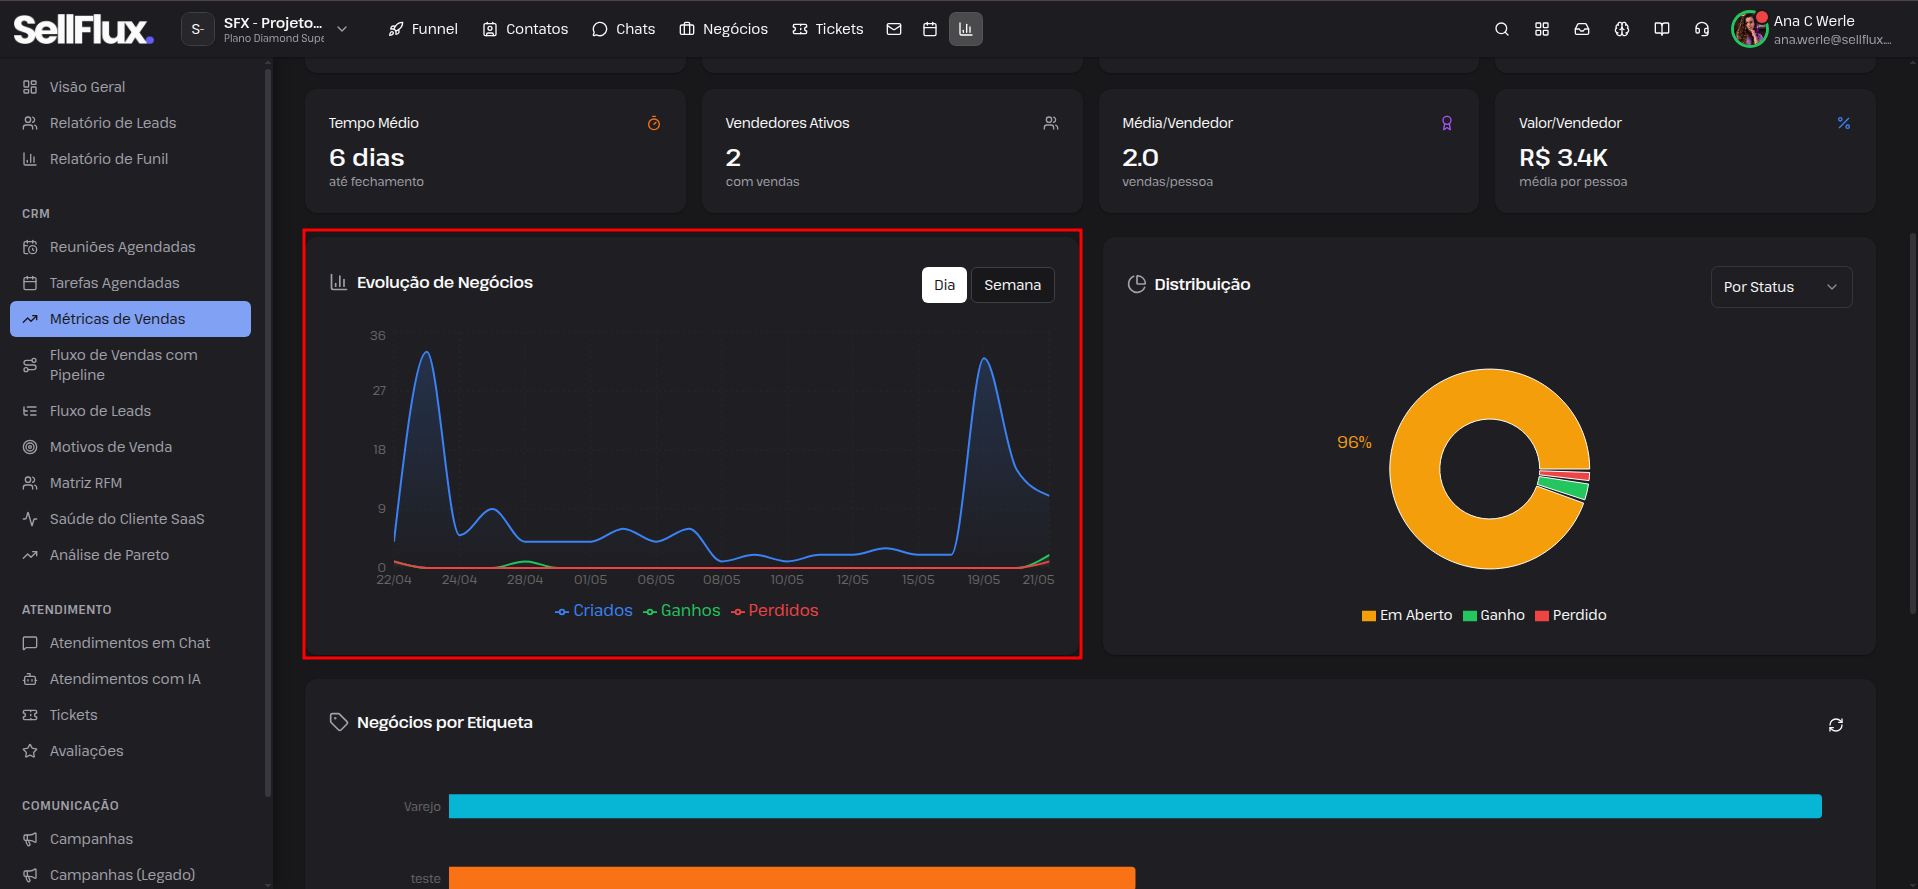Click the bar chart metrics icon in header
The width and height of the screenshot is (1918, 889).
(966, 29)
